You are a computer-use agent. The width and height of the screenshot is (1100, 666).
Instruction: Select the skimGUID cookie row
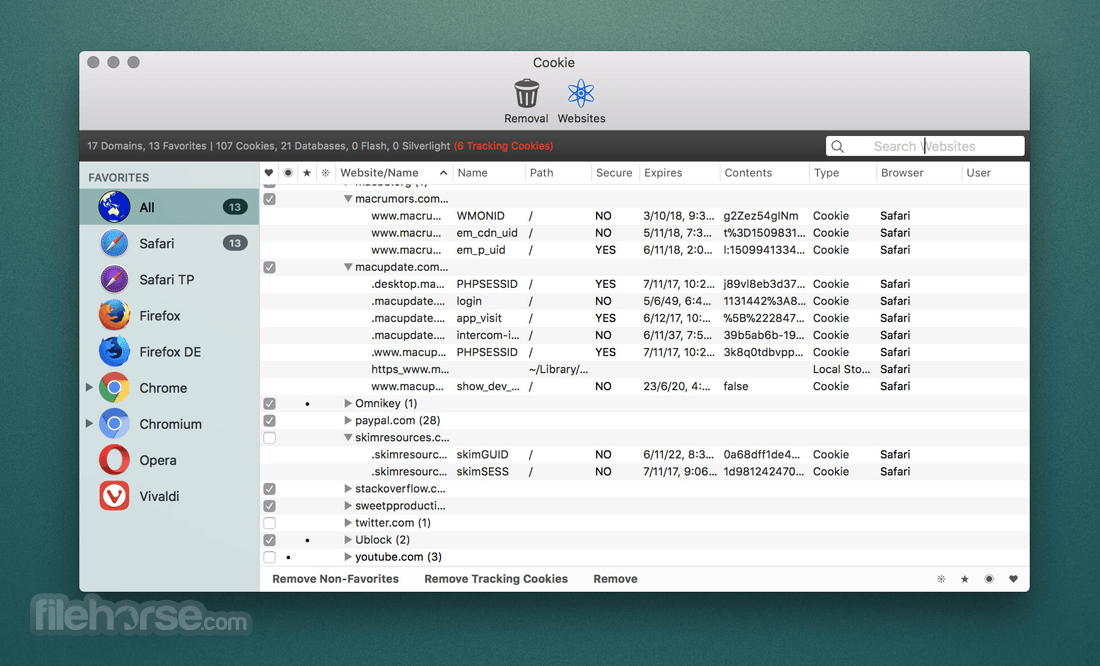[x=644, y=455]
